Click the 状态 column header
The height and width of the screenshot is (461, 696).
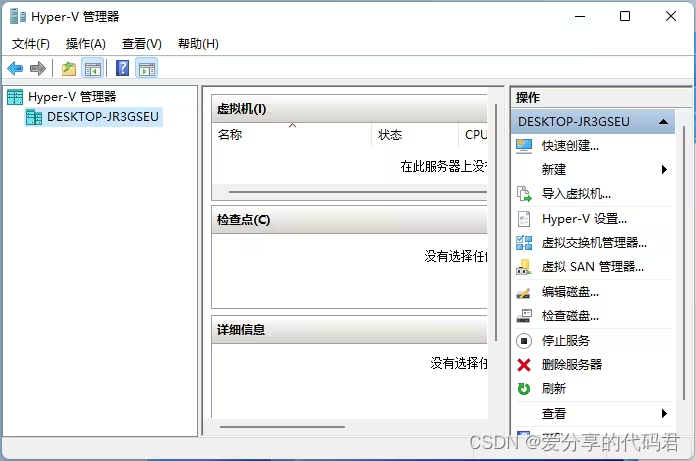[415, 134]
